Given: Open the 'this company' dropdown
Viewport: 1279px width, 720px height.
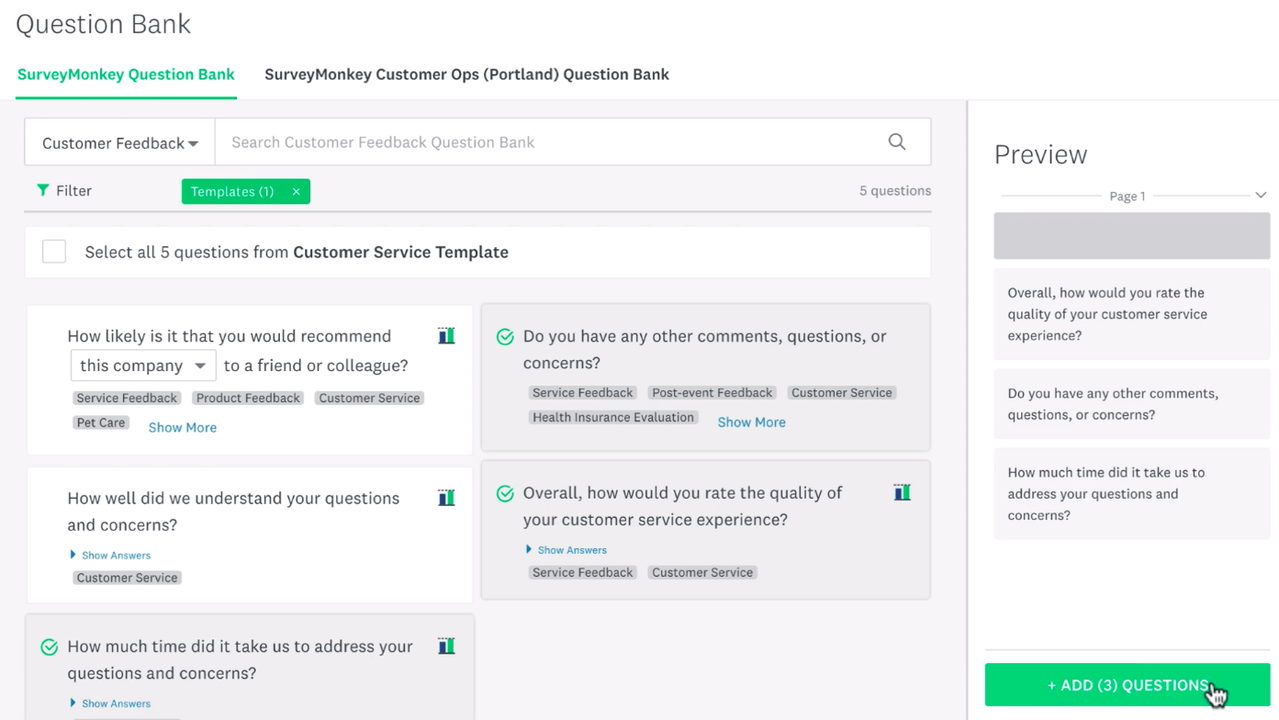Looking at the screenshot, I should click(x=143, y=366).
